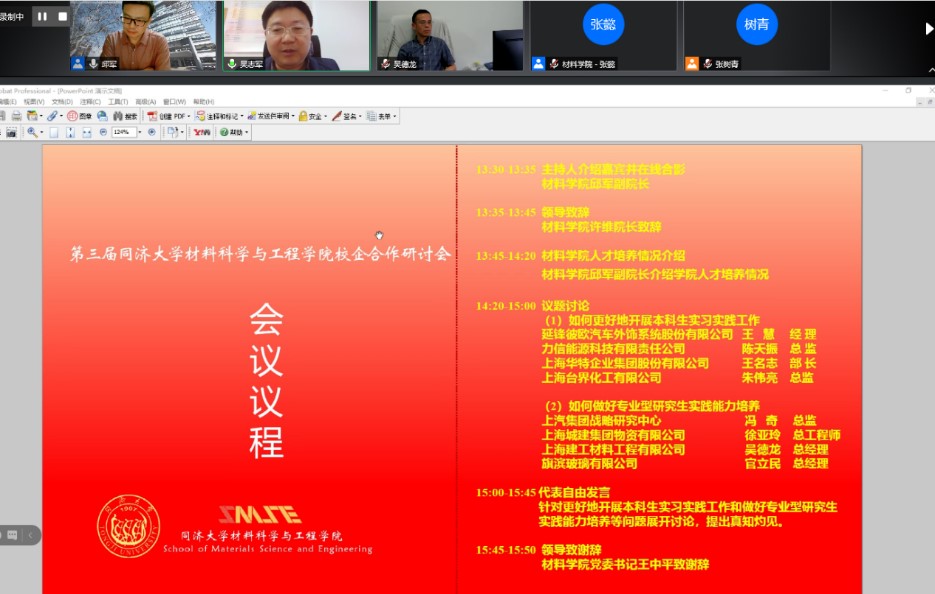Click the binoculars search icon
The height and width of the screenshot is (594, 935).
(x=119, y=116)
